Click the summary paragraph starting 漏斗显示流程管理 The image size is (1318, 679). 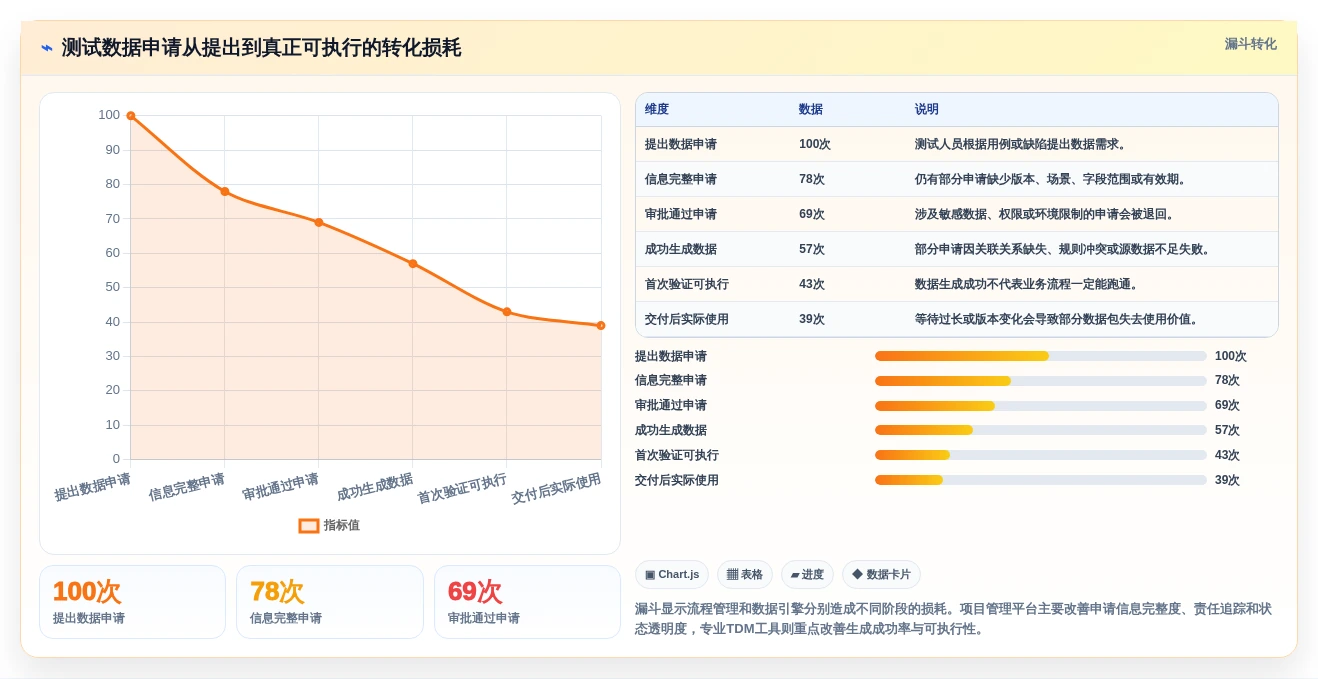[x=953, y=619]
